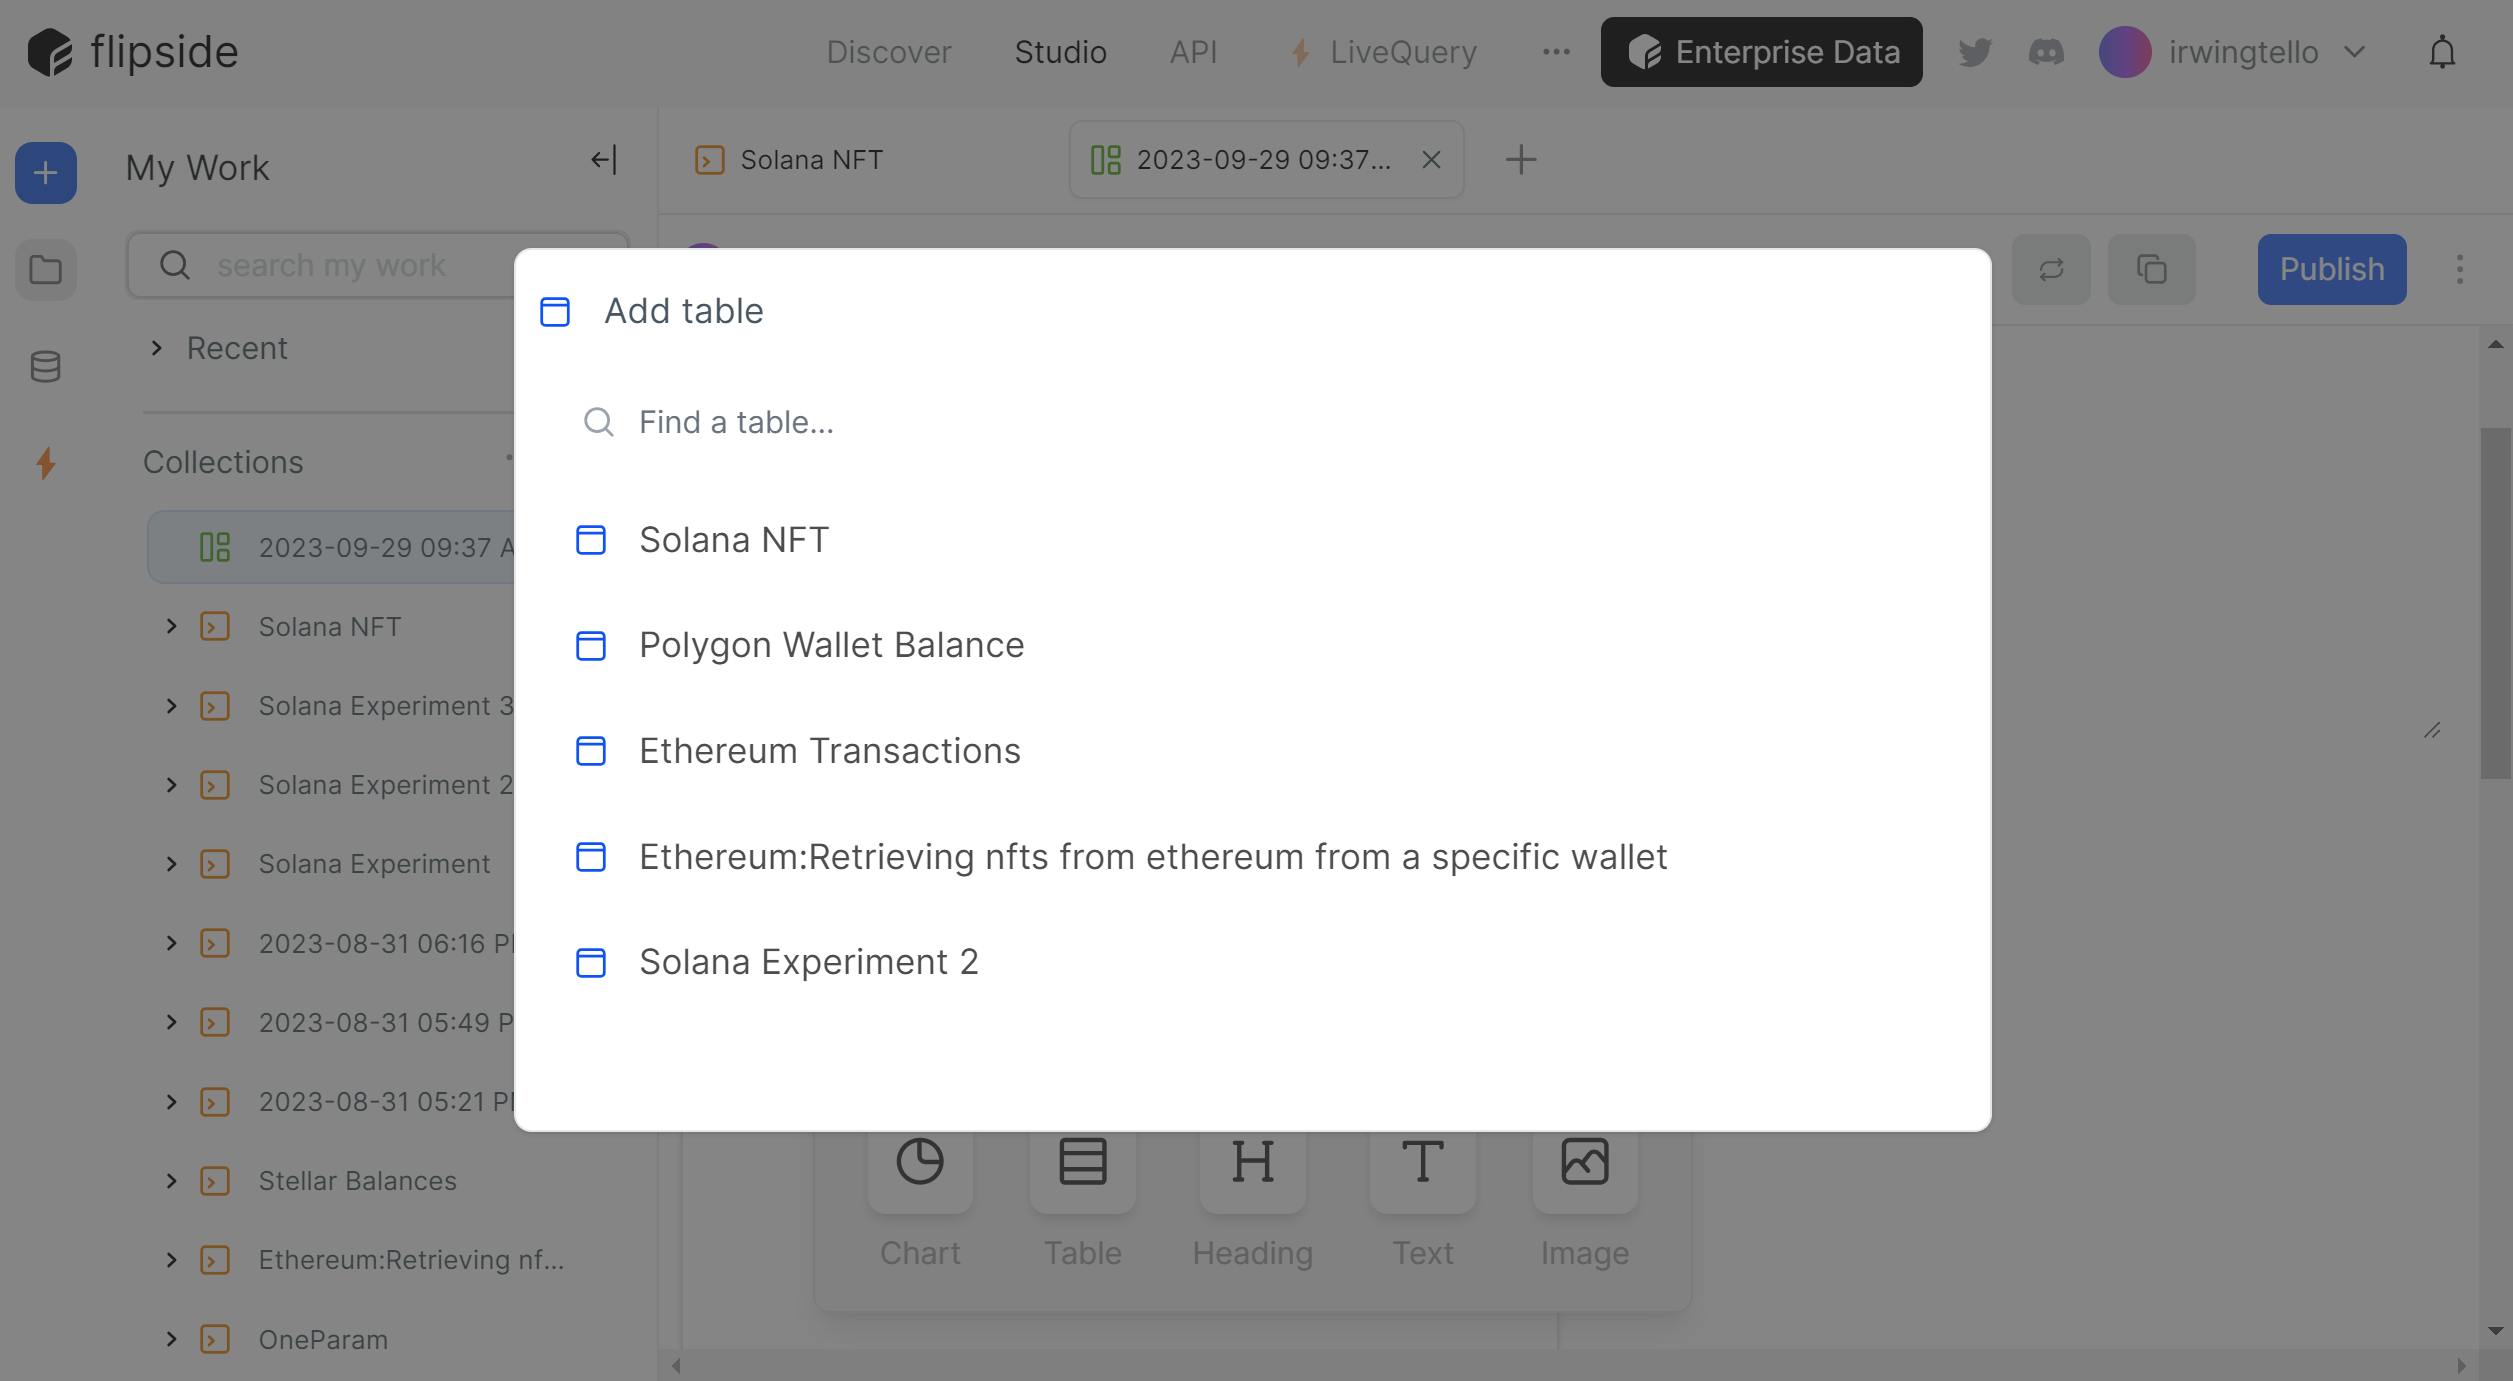Click the Solana Experiment 2 table icon in dialog
Screen dimensions: 2513x1381
coord(591,962)
